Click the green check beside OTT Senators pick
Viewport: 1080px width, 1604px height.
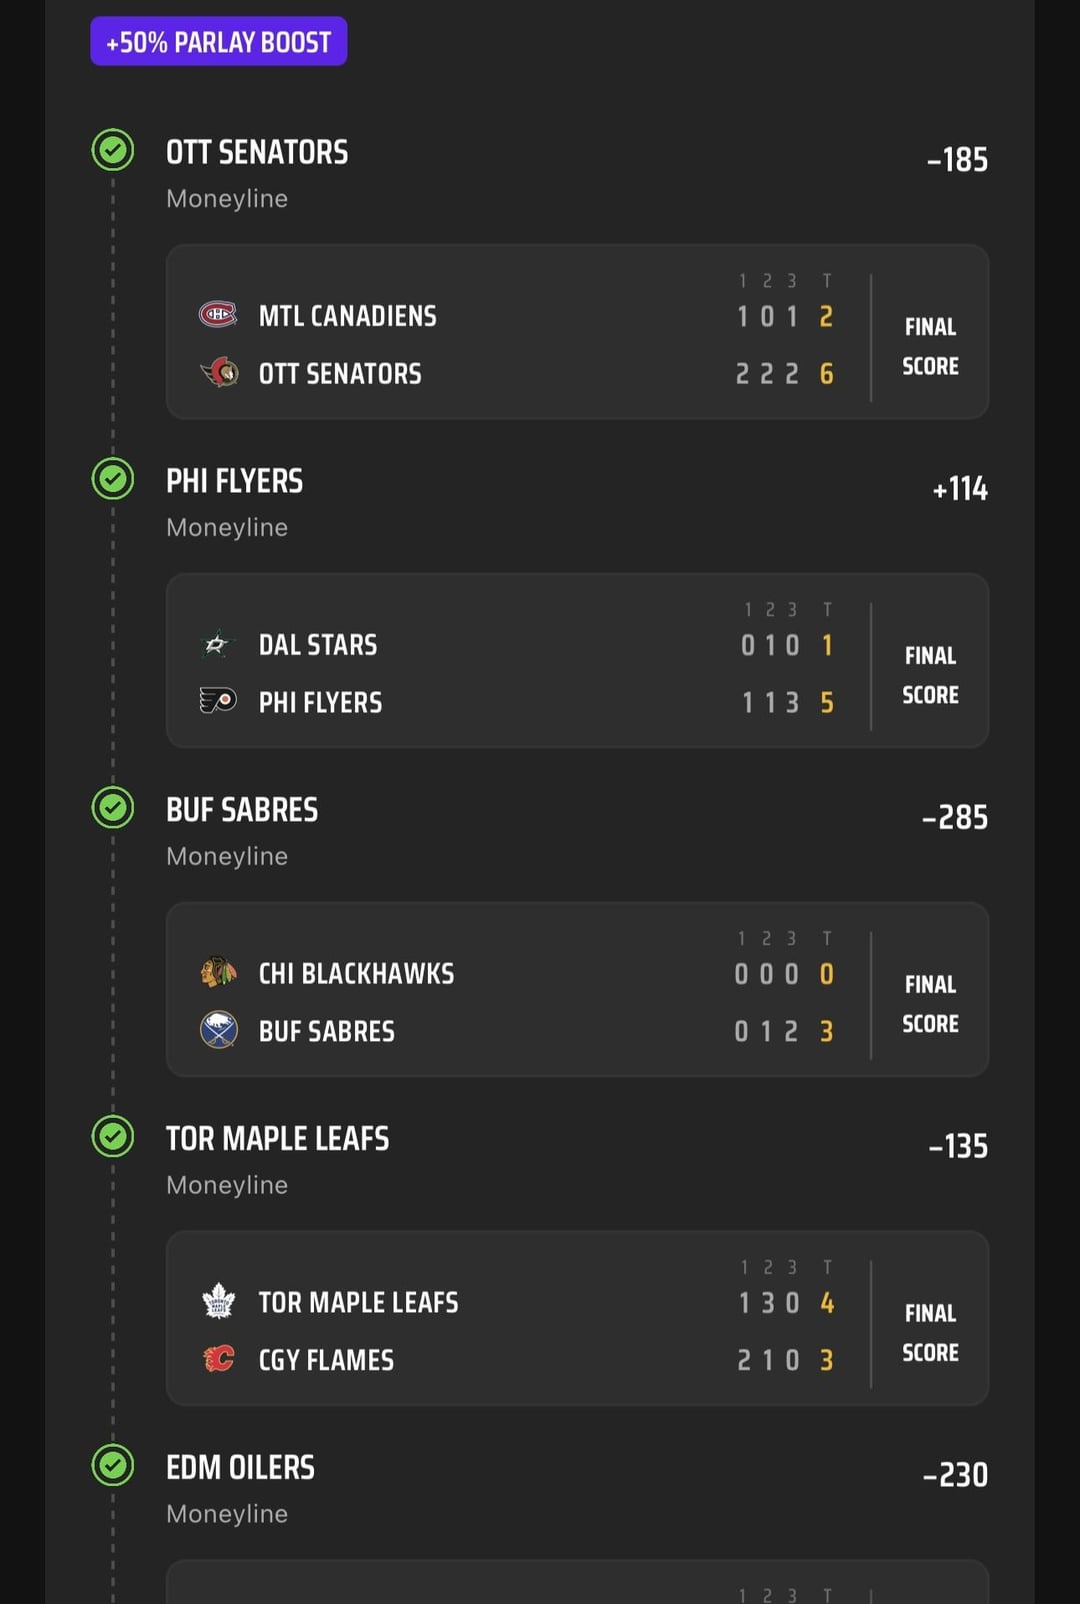click(113, 151)
